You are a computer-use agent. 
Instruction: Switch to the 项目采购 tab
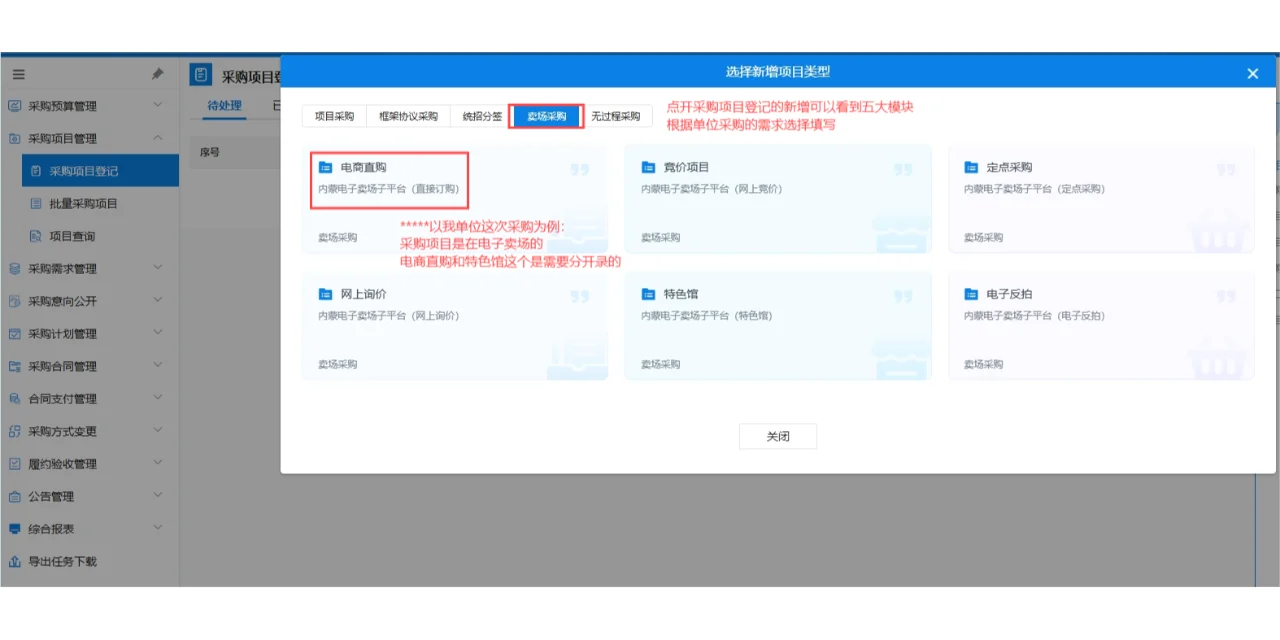click(x=334, y=116)
